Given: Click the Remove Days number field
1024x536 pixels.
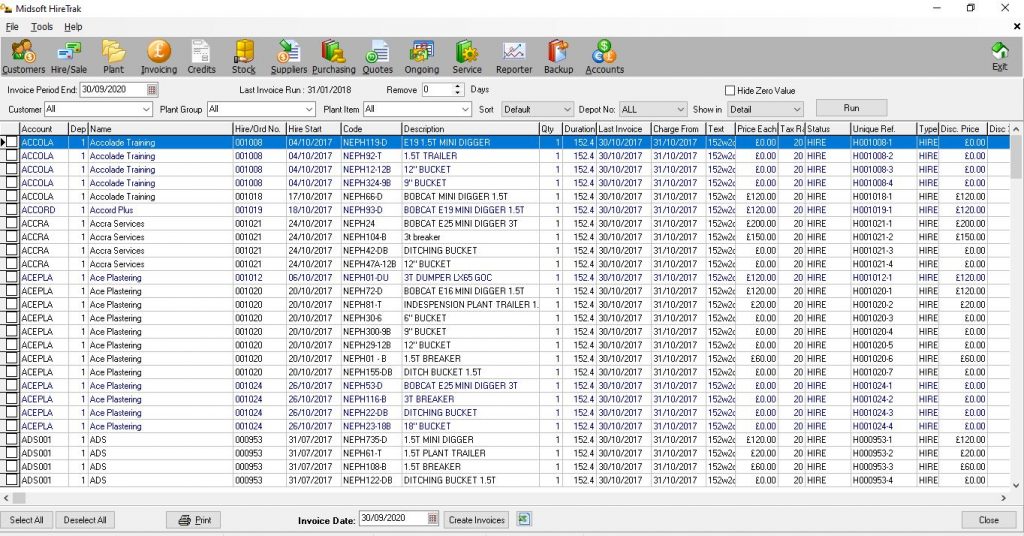Looking at the screenshot, I should coord(437,89).
